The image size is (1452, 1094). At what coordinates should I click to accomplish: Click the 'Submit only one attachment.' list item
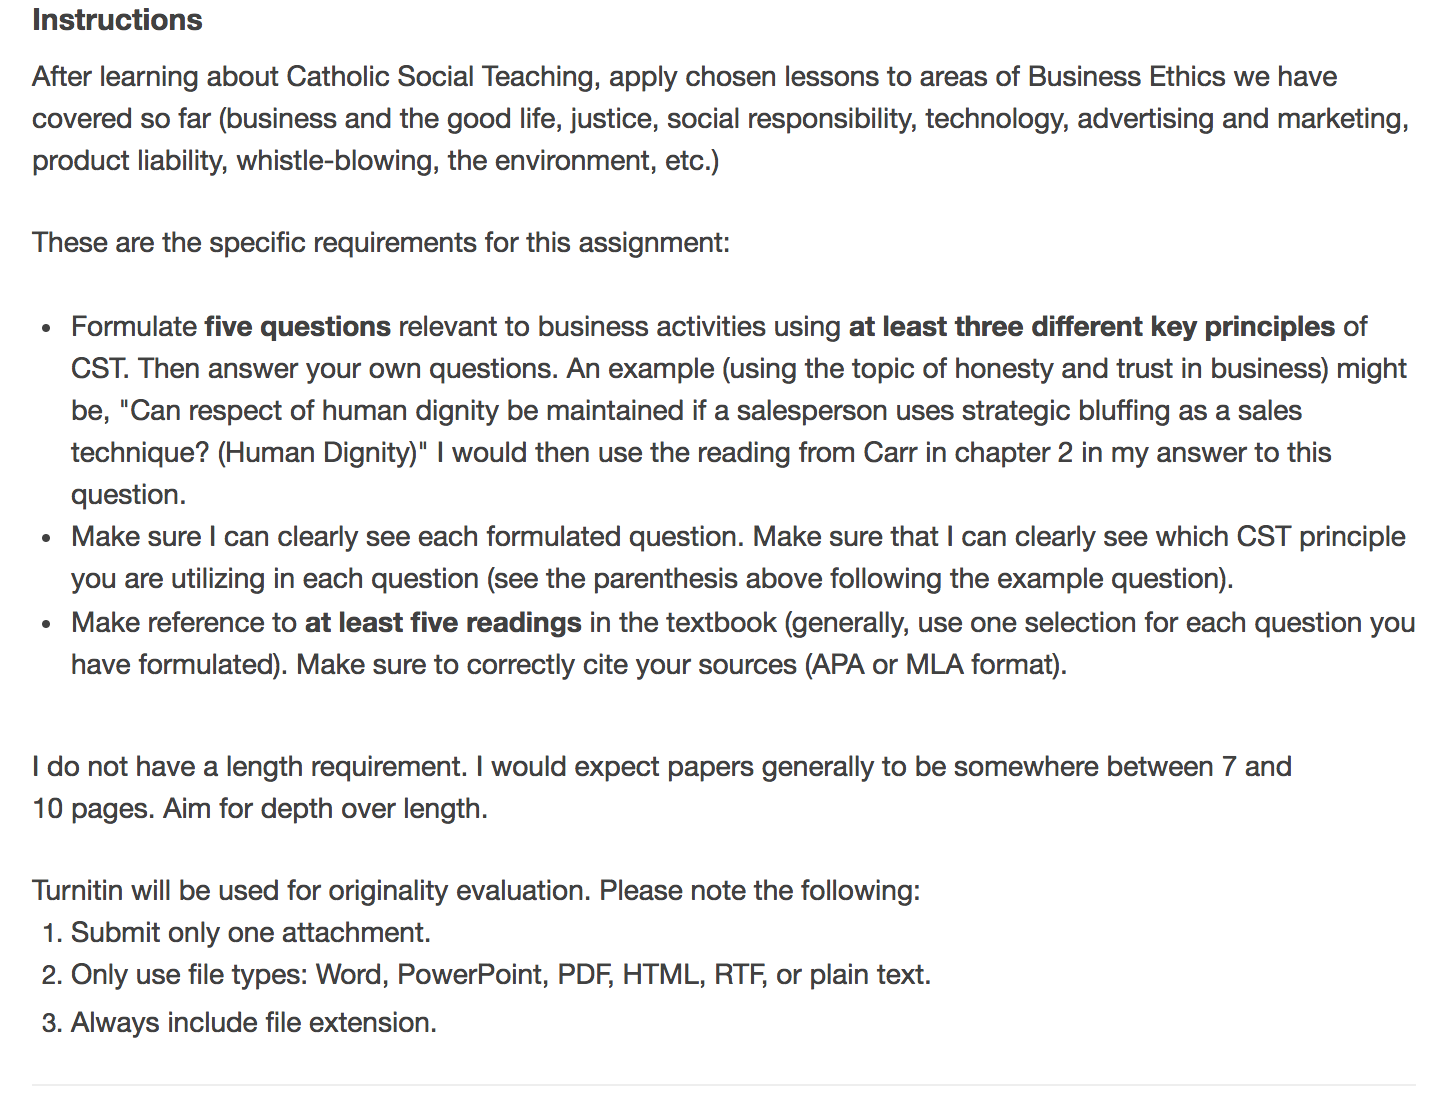[250, 933]
